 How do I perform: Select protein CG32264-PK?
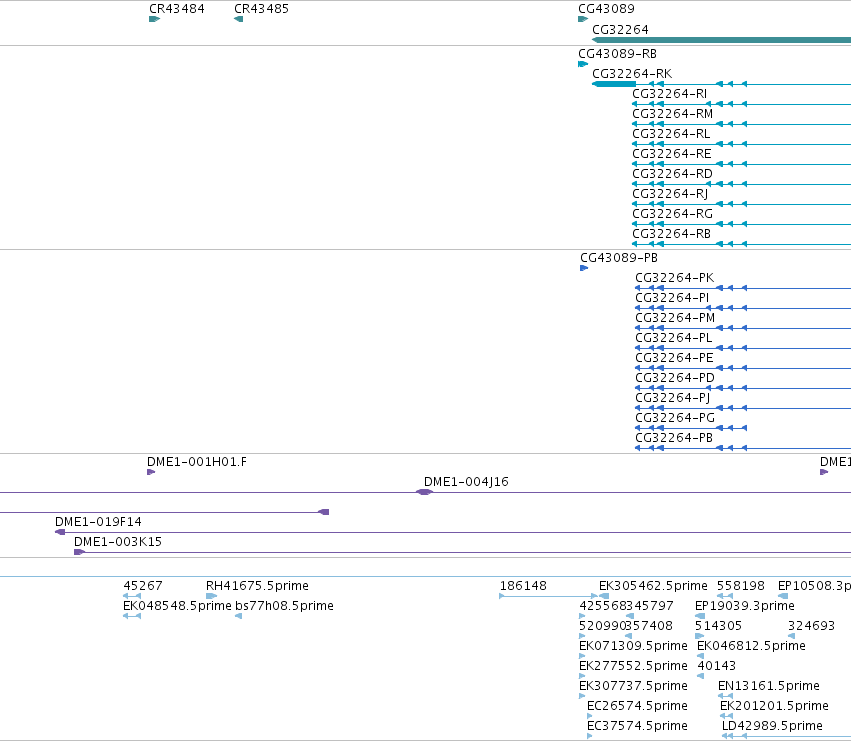coord(675,277)
